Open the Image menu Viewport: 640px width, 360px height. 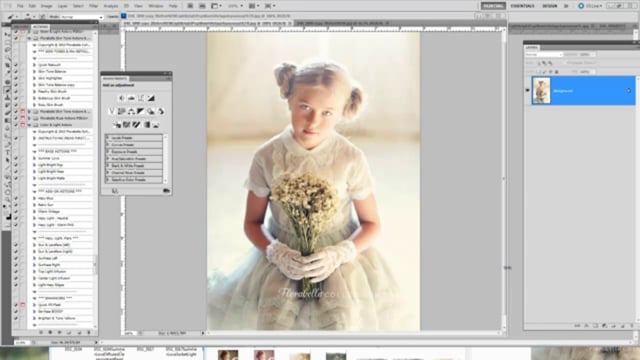tap(47, 6)
